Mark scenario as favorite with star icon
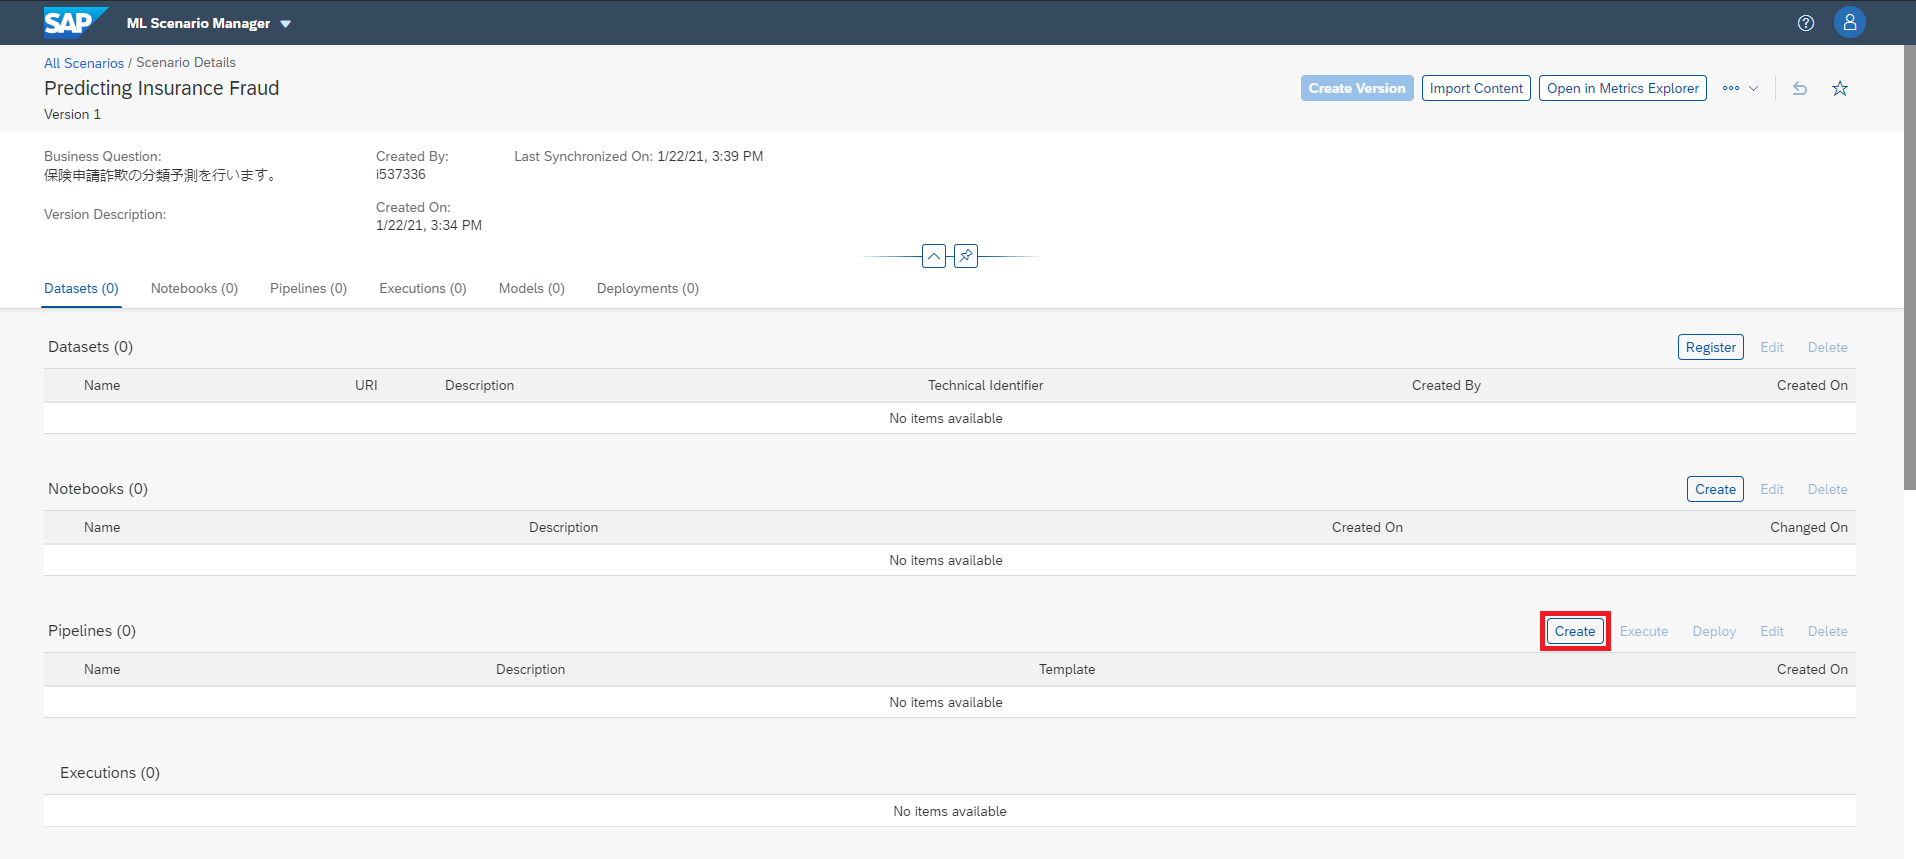The image size is (1916, 859). tap(1839, 88)
